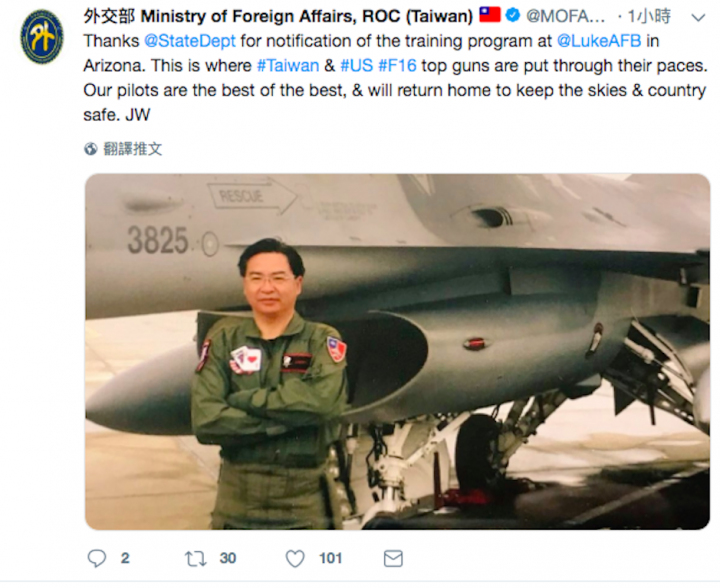Viewport: 720px width, 588px height.
Task: Open the @StateDept mention link
Action: click(190, 41)
